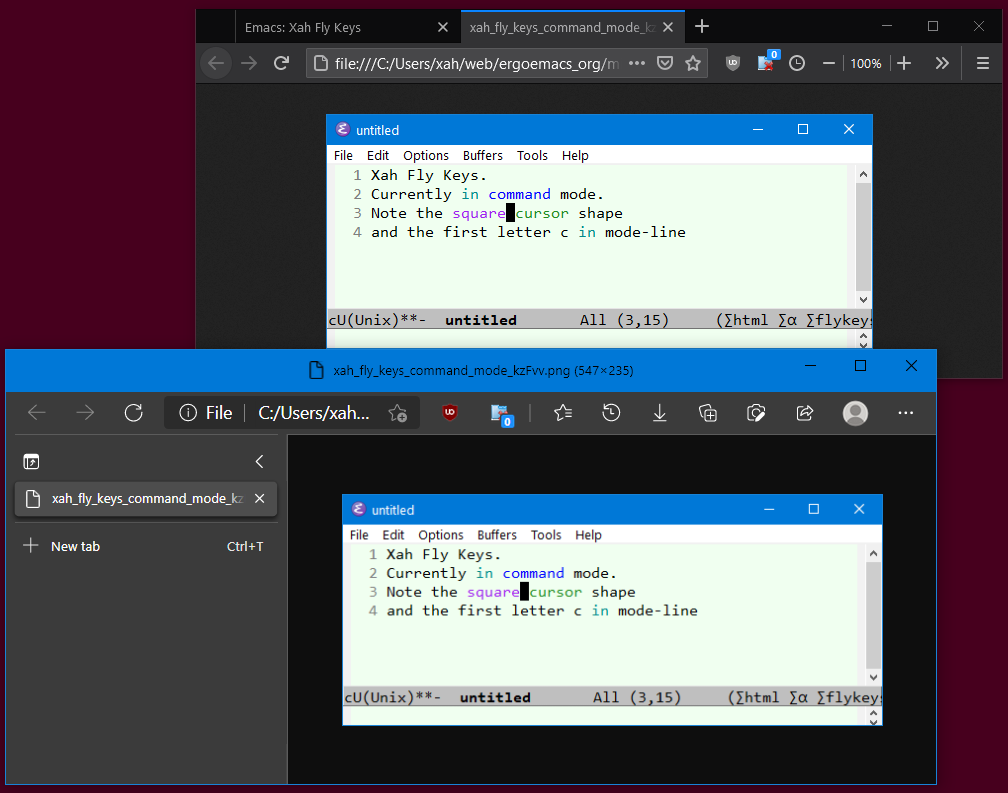Zoom in with Firefox toolbar plus button
Viewport: 1008px width, 793px height.
pos(904,63)
